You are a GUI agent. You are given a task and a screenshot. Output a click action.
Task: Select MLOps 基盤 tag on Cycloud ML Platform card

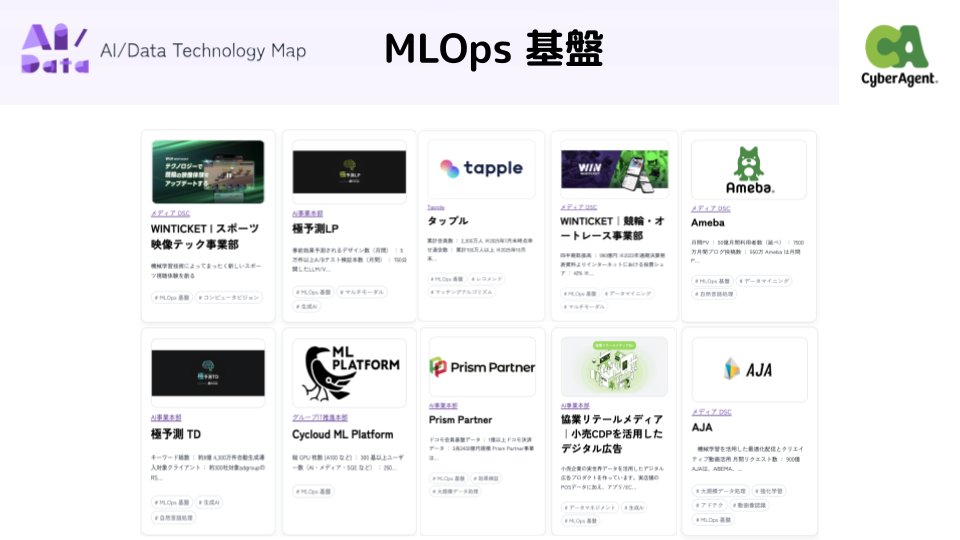click(x=313, y=492)
